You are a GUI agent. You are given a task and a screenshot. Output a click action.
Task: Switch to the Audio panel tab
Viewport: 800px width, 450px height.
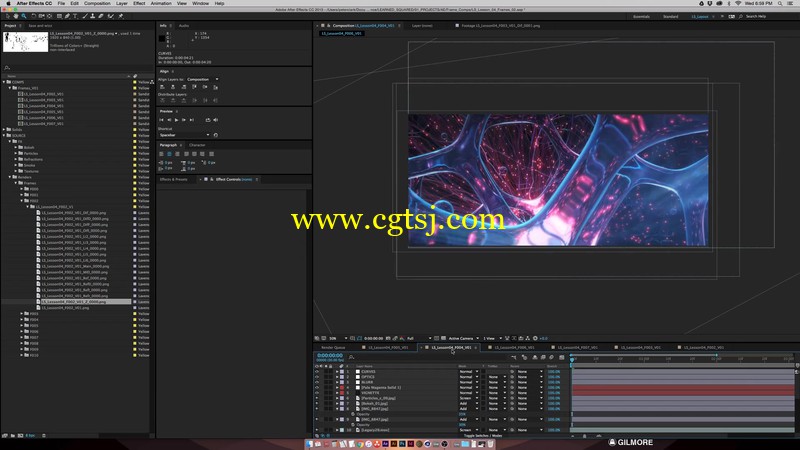pos(184,26)
